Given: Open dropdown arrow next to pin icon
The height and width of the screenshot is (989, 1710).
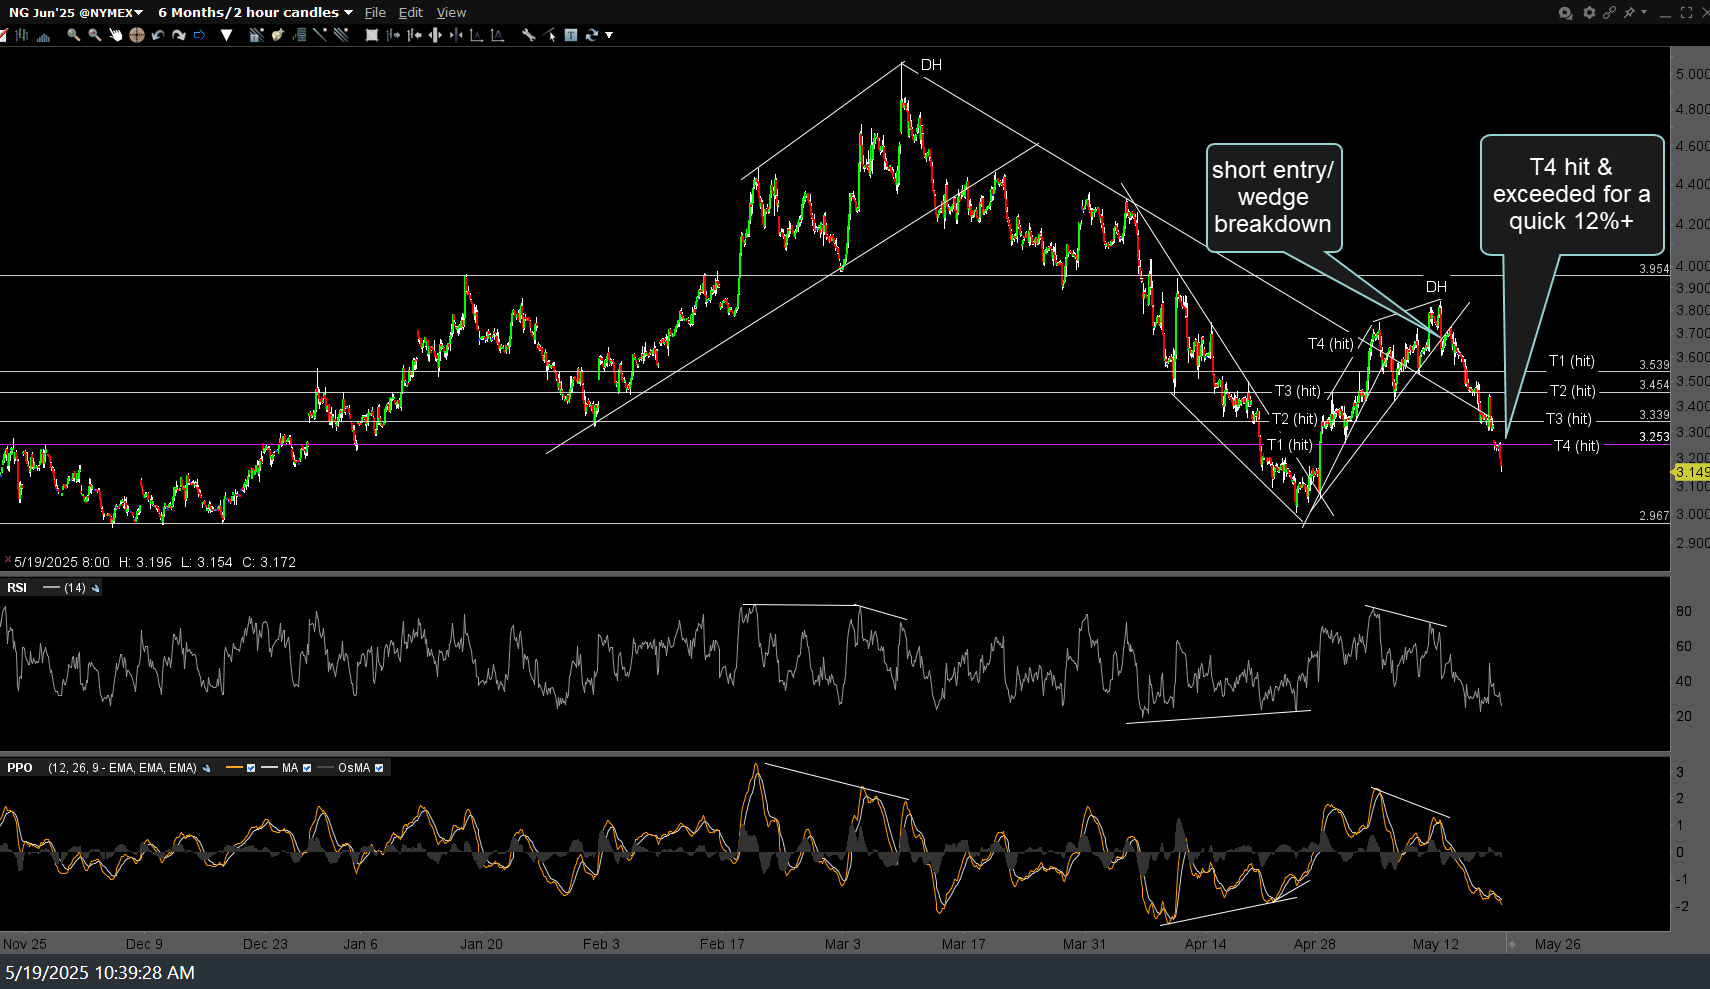Looking at the screenshot, I should tap(1643, 13).
